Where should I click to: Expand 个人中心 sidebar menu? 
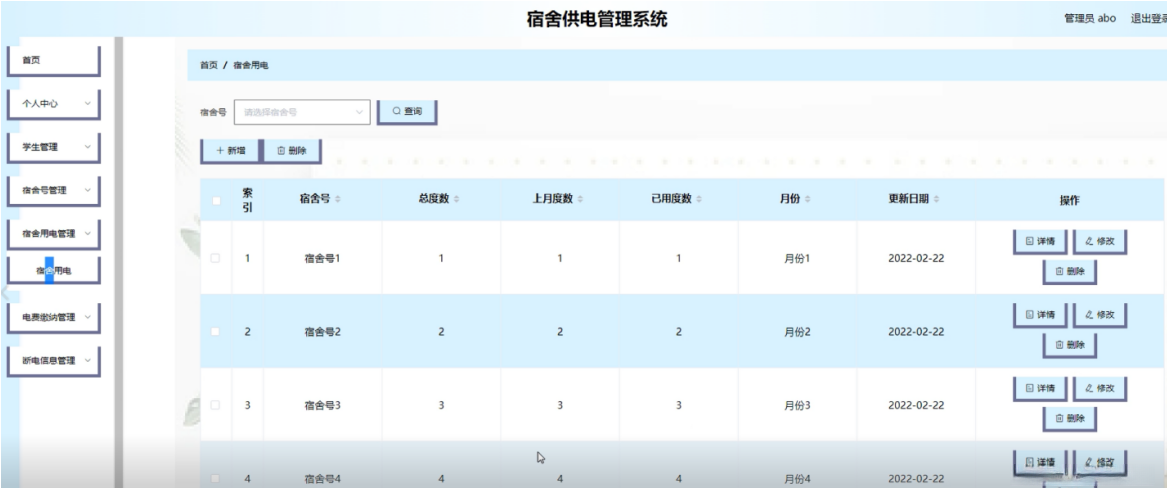tap(54, 104)
